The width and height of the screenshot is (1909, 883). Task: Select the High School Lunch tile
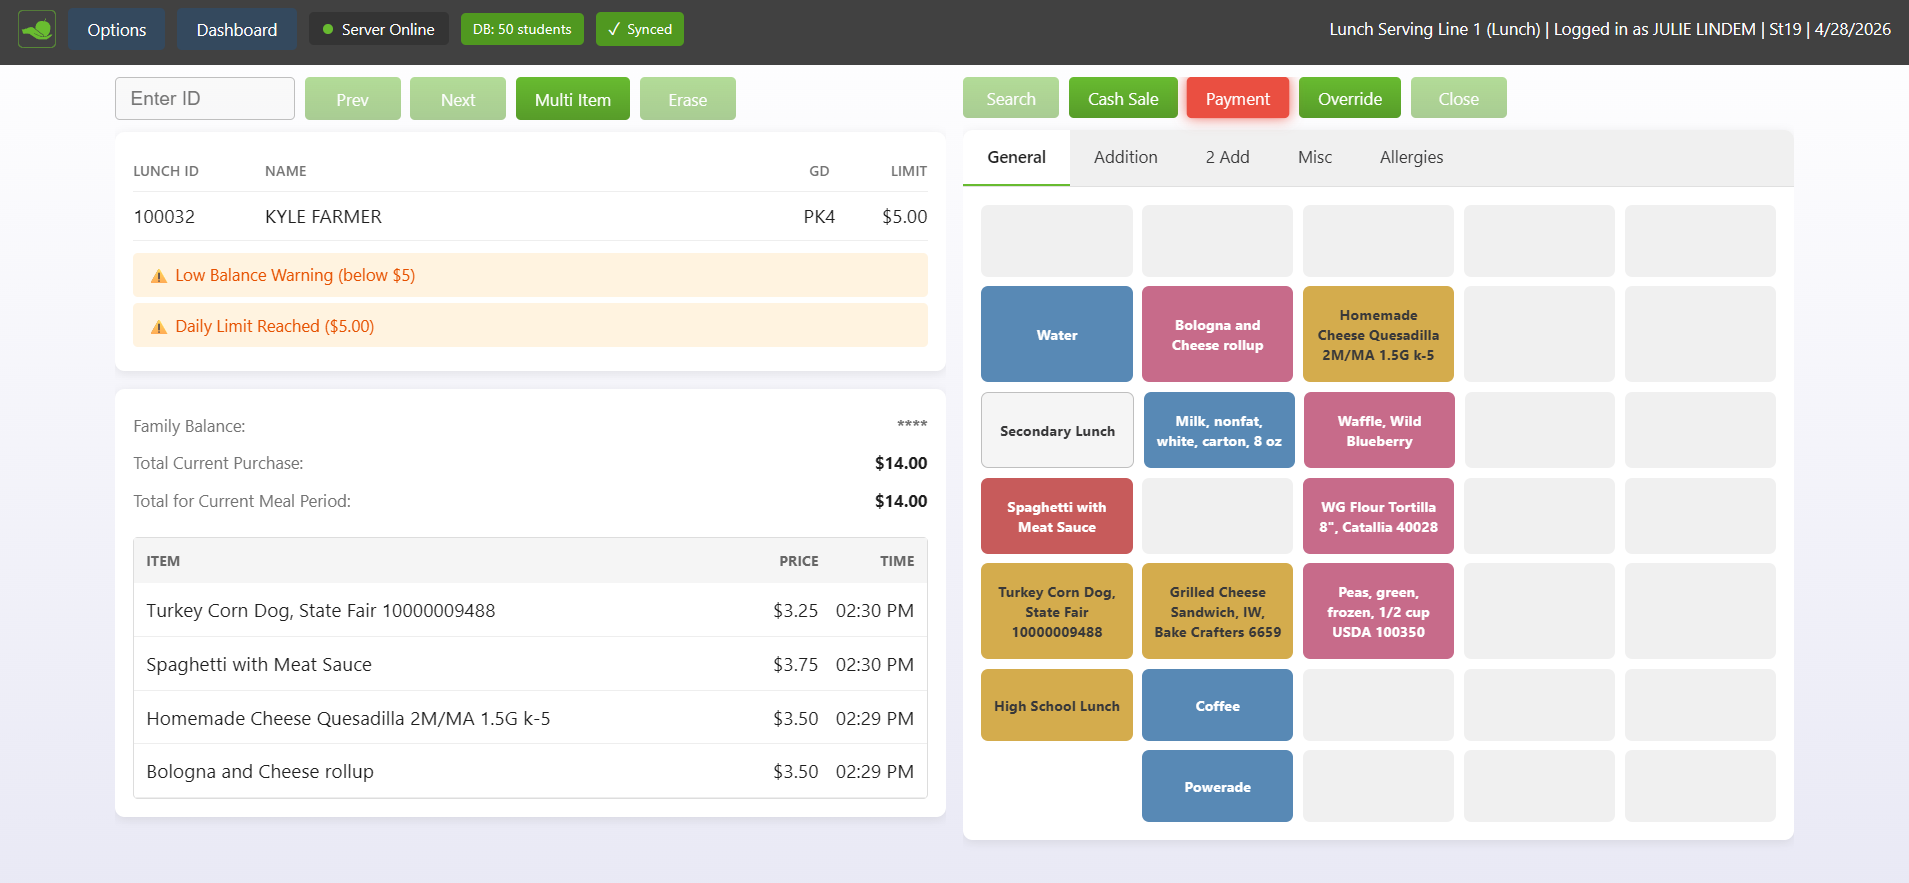(x=1057, y=705)
